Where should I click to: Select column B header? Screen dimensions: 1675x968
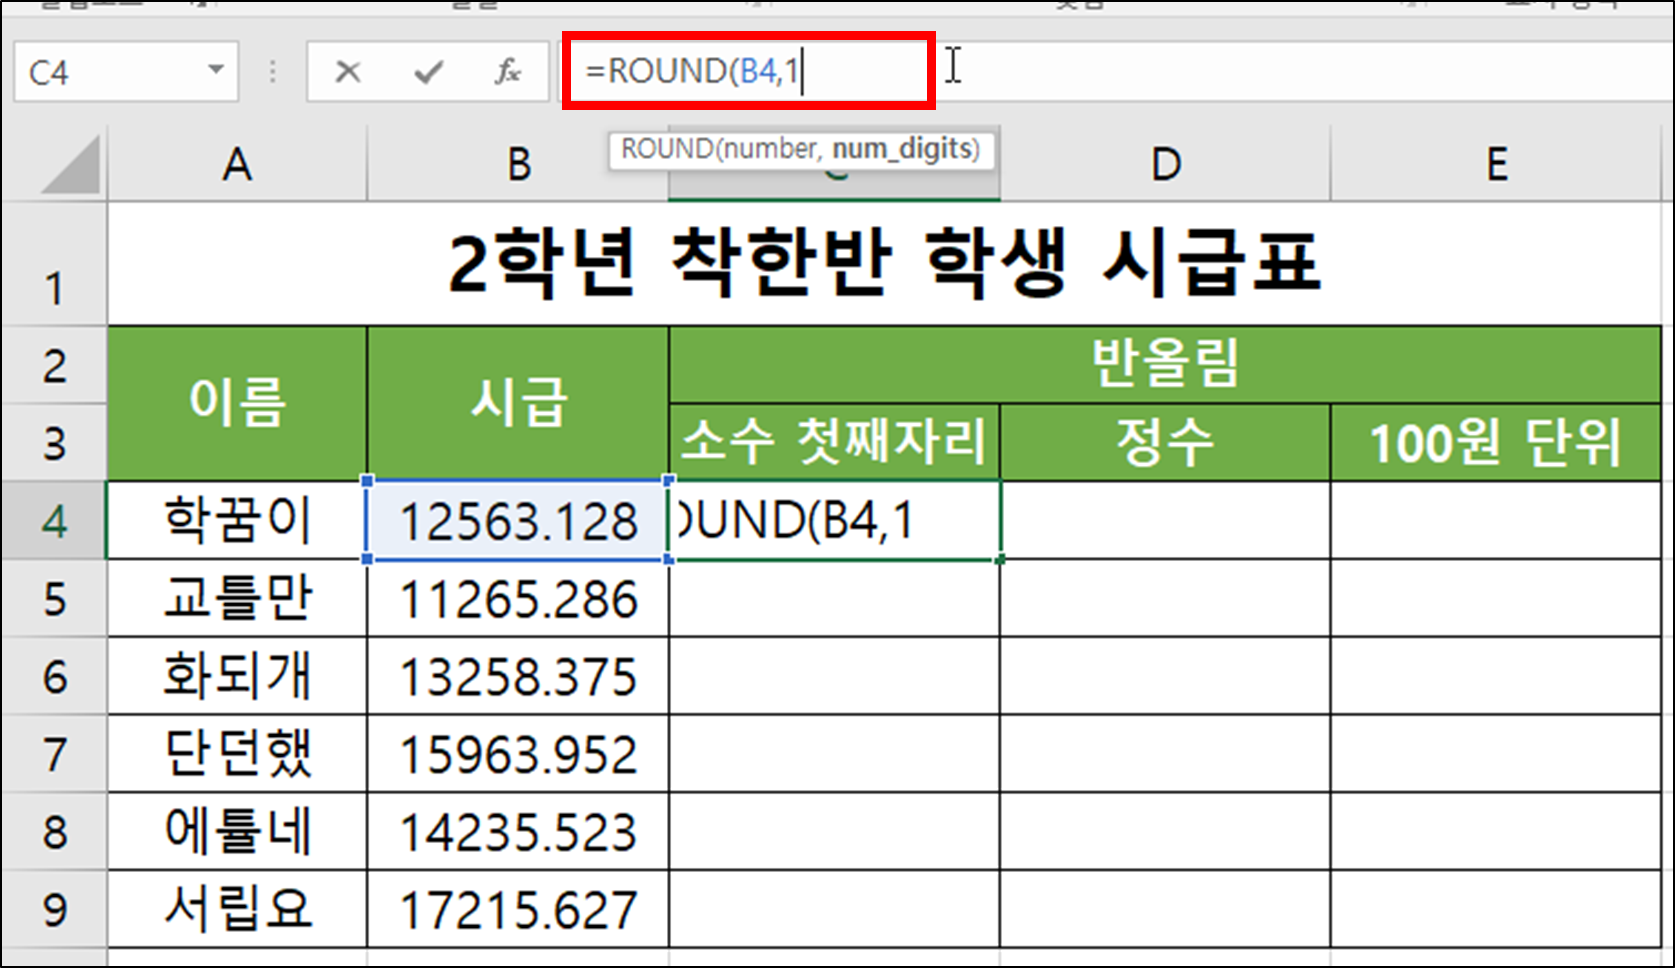click(x=517, y=163)
